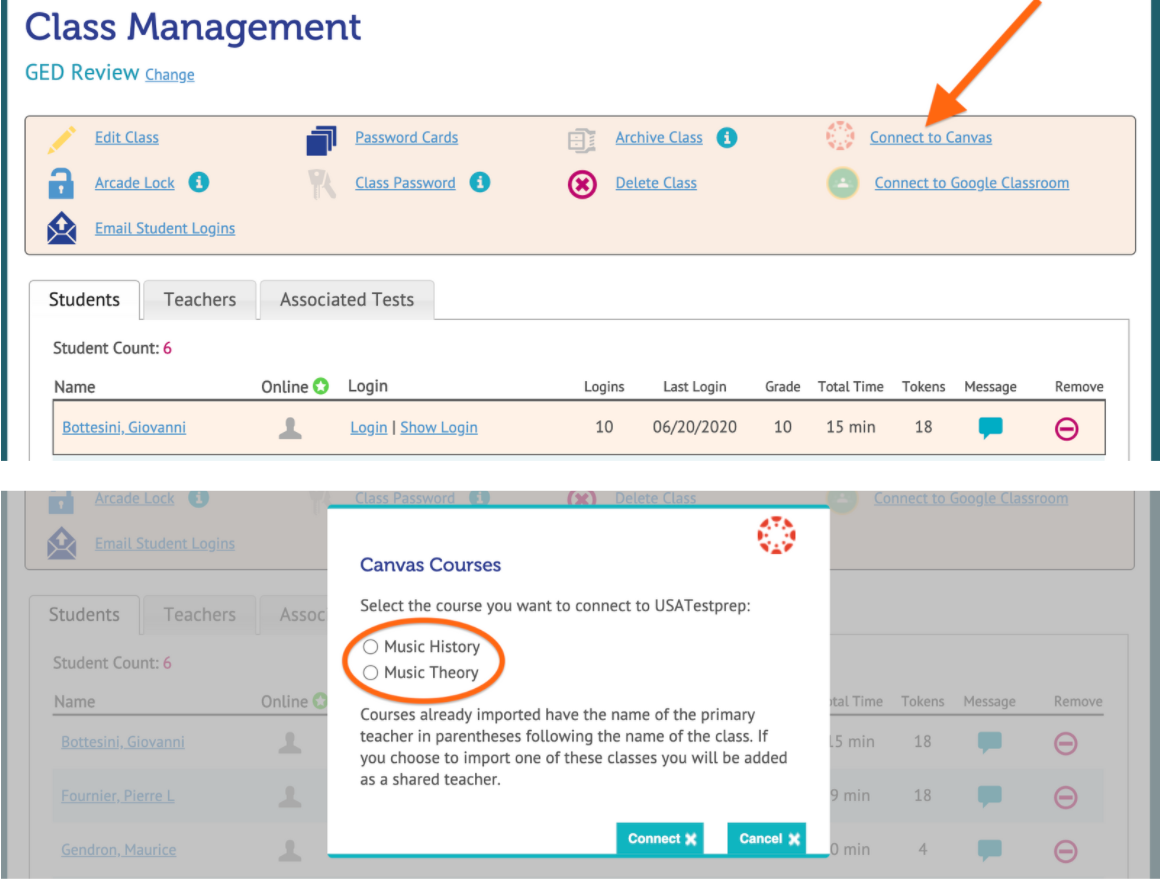
Task: Click the Cancel button in Canvas dialog
Action: [768, 839]
